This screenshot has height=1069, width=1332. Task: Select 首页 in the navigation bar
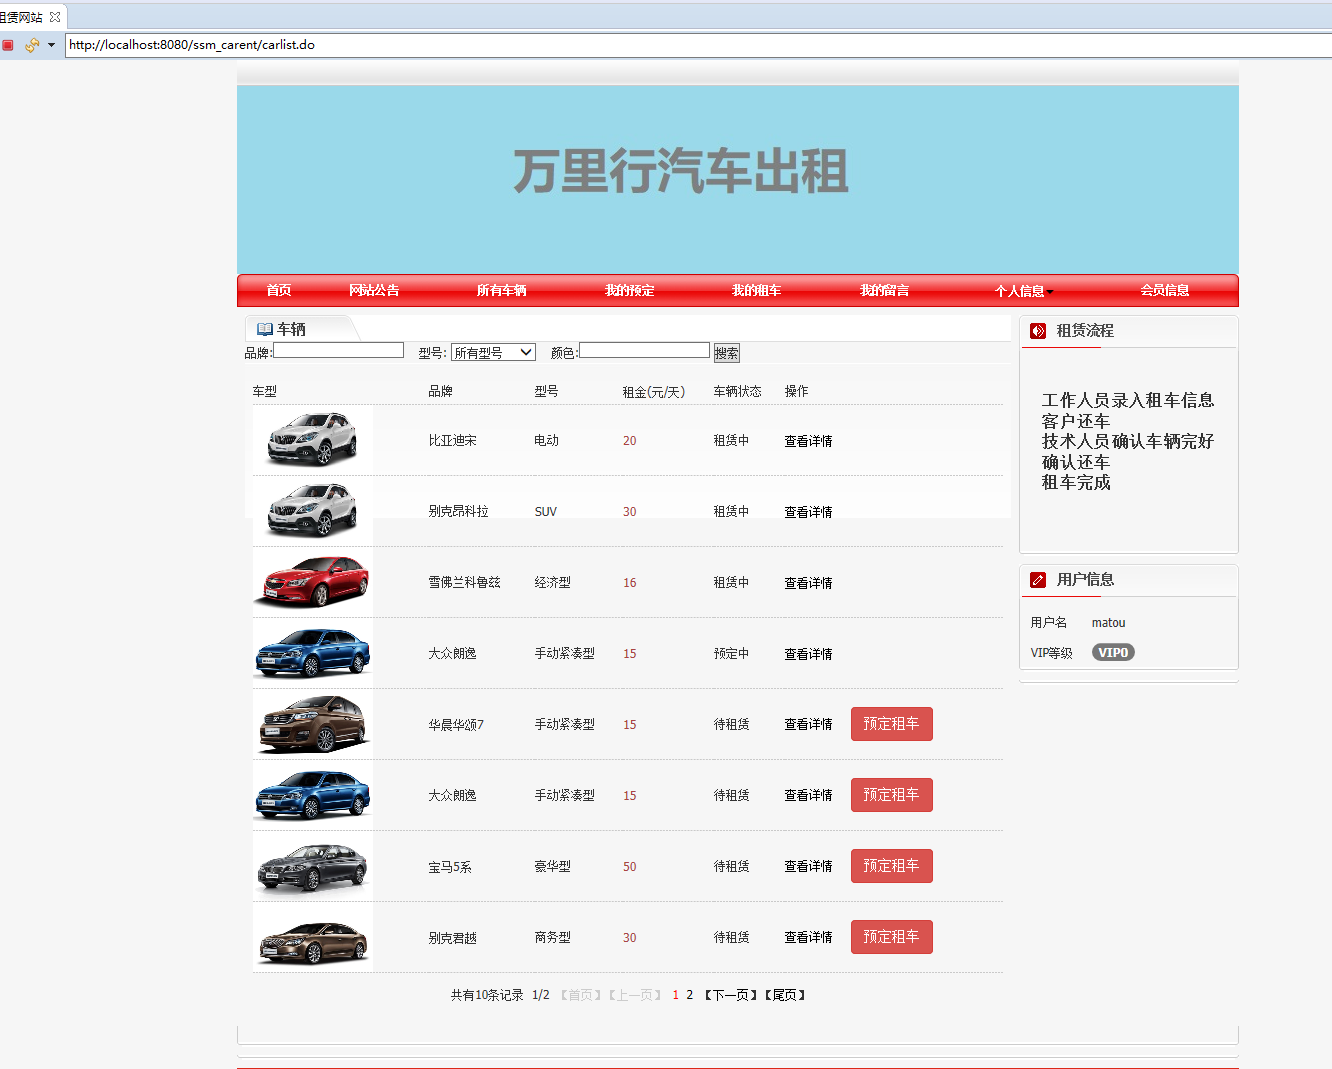click(x=278, y=290)
